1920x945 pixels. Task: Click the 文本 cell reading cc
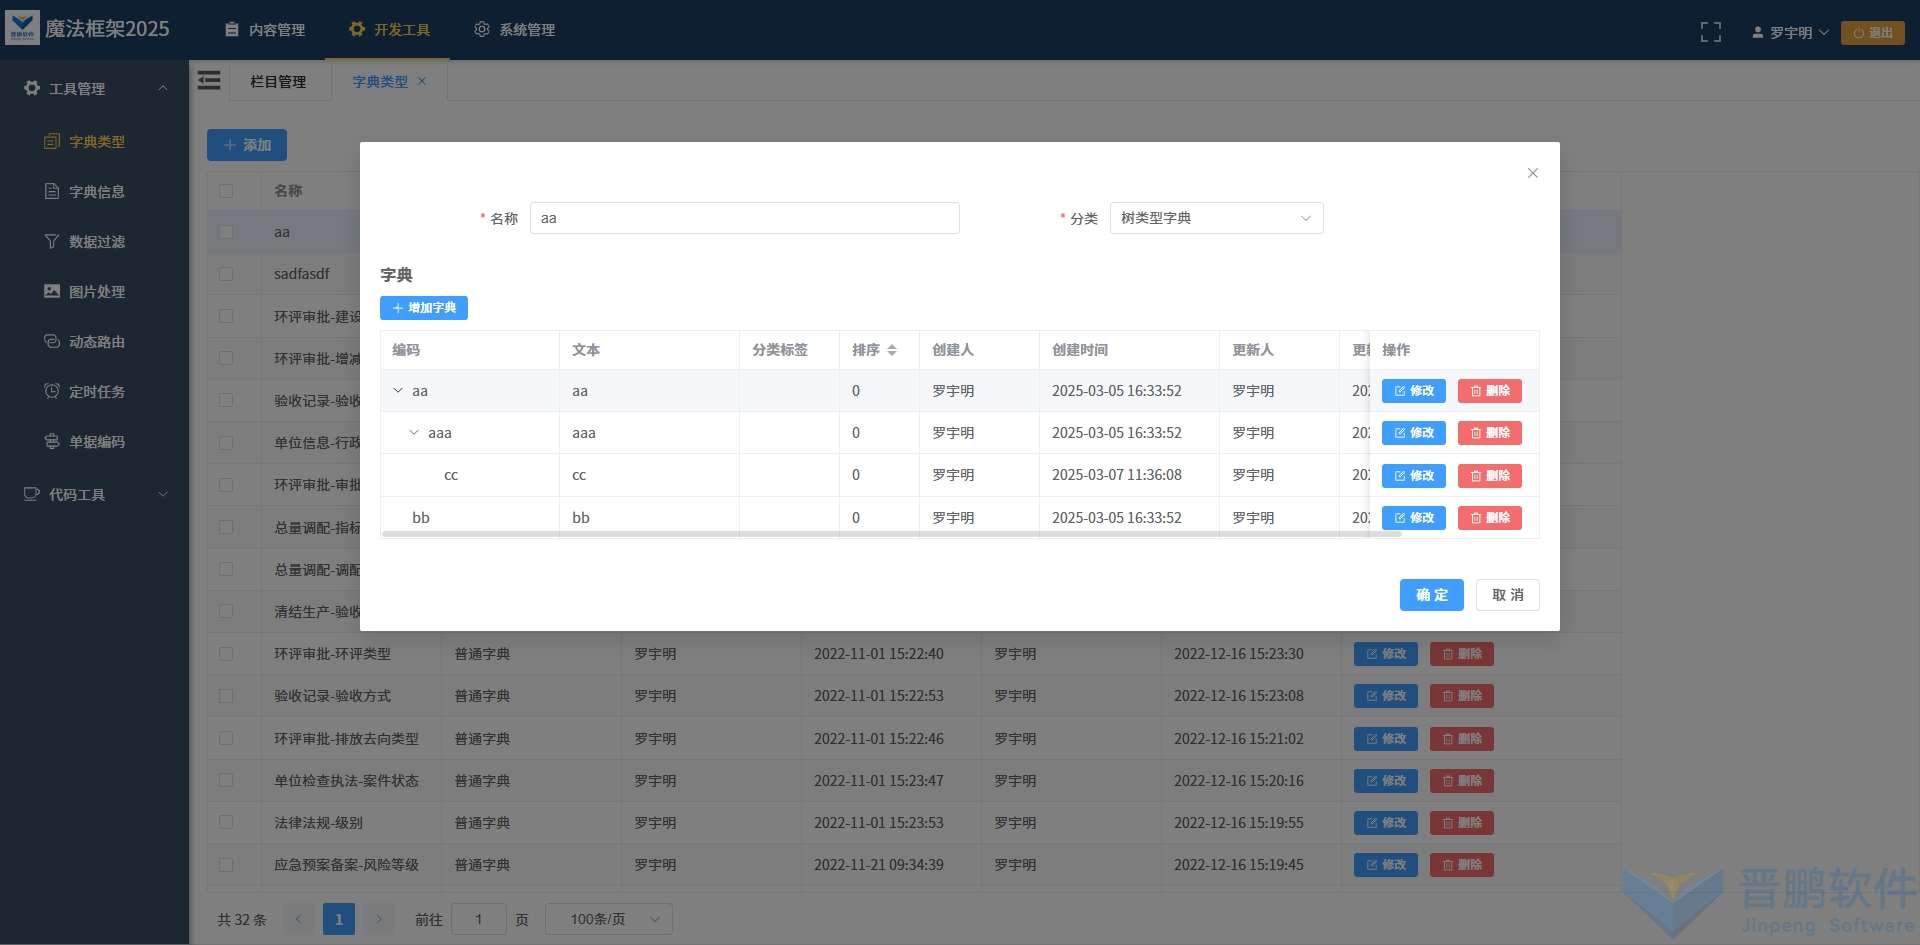tap(579, 476)
